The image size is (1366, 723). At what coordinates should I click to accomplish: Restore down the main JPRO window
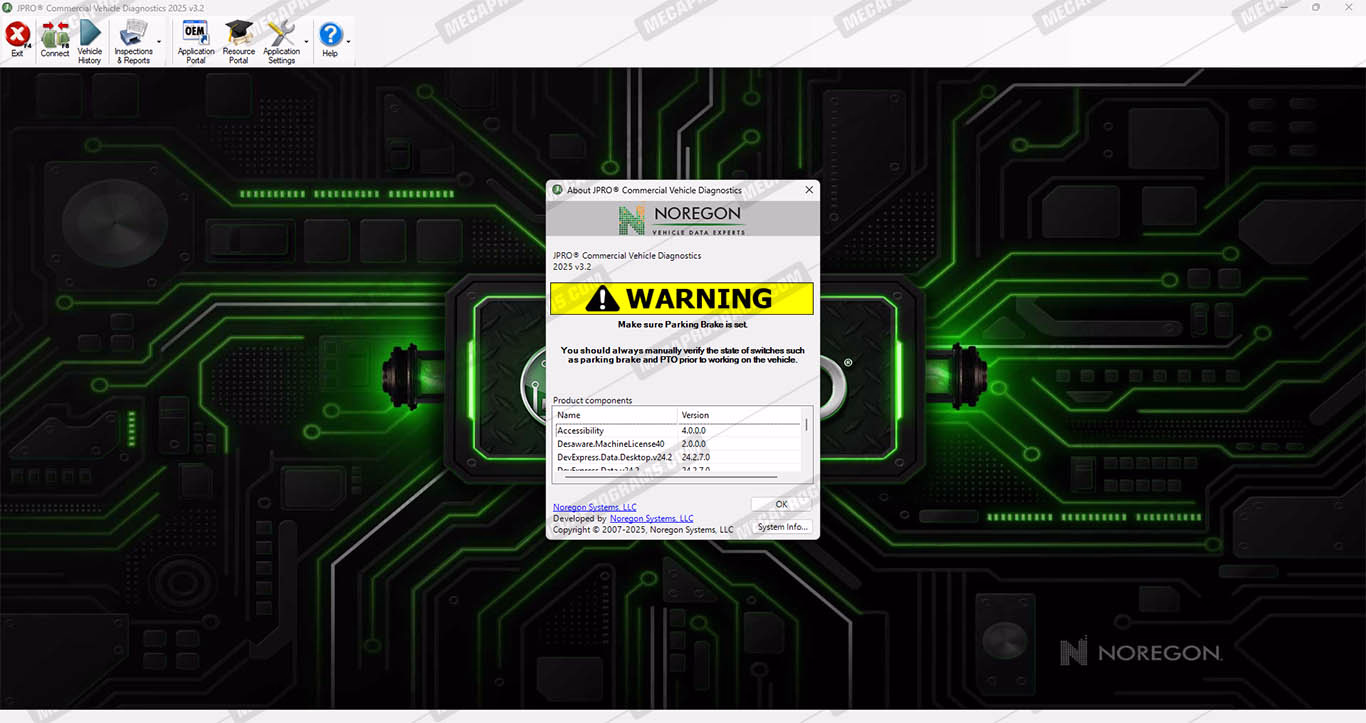pyautogui.click(x=1316, y=7)
